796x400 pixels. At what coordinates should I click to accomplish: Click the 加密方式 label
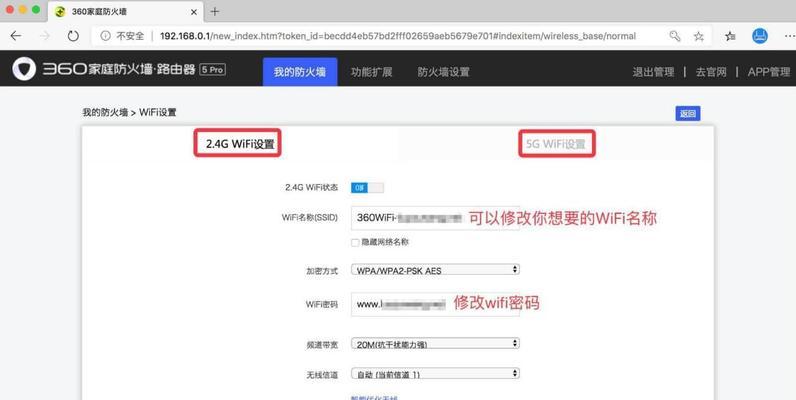click(x=322, y=271)
